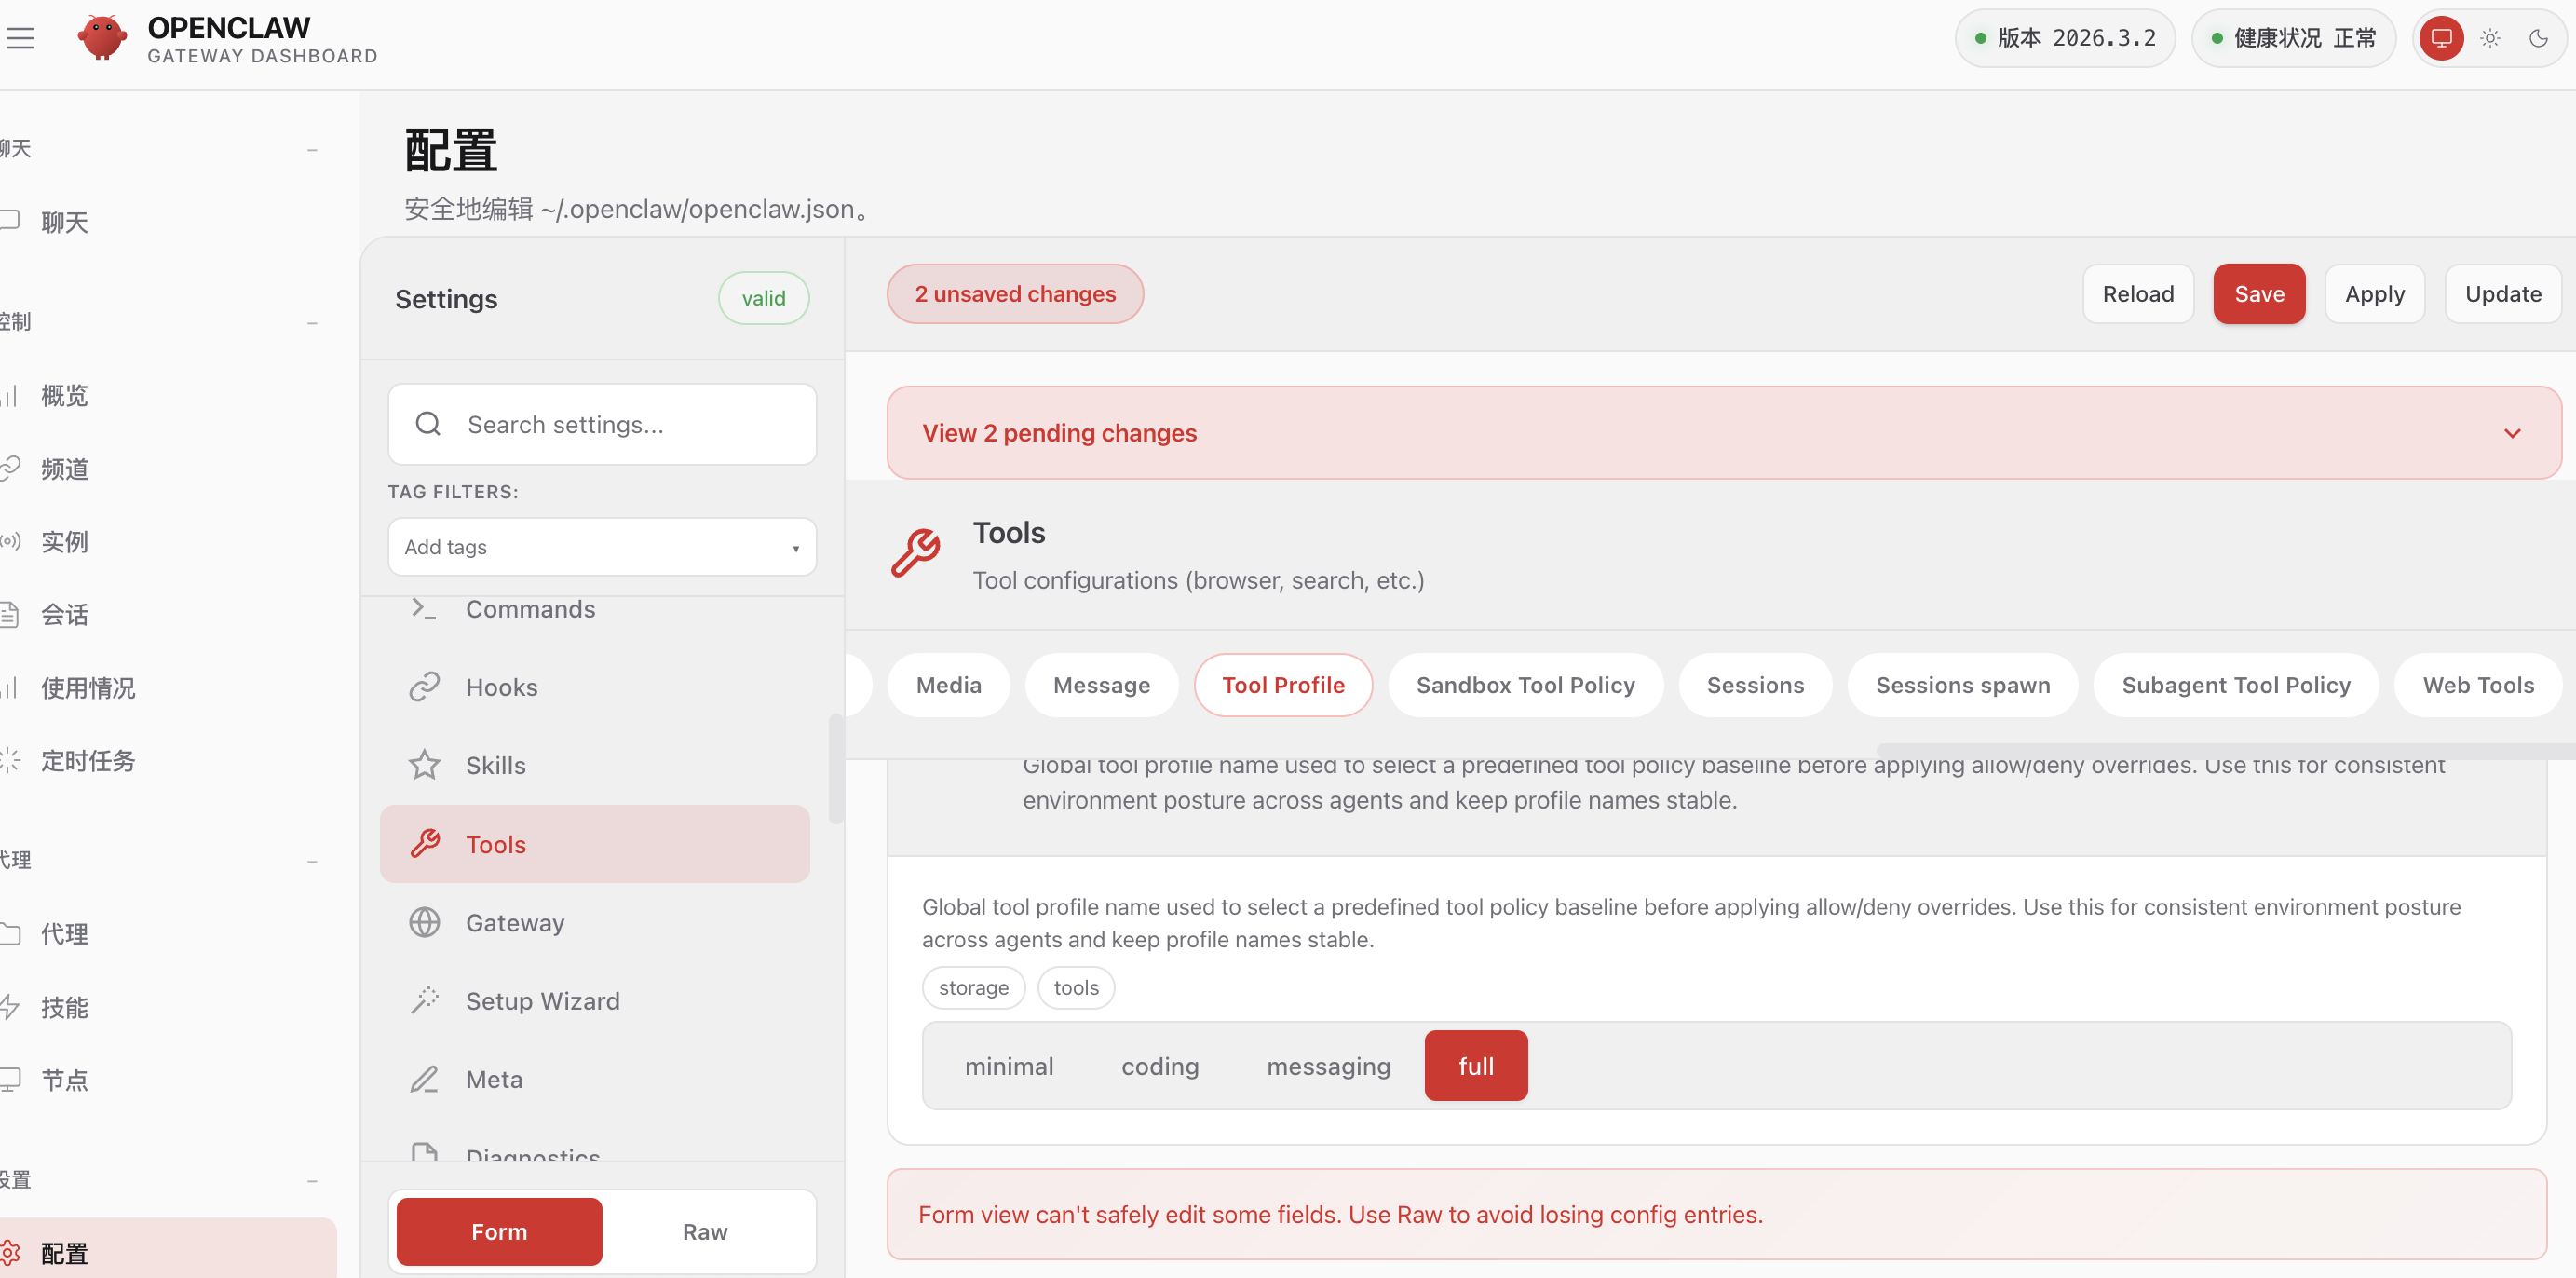Click the Reload button

tap(2137, 294)
